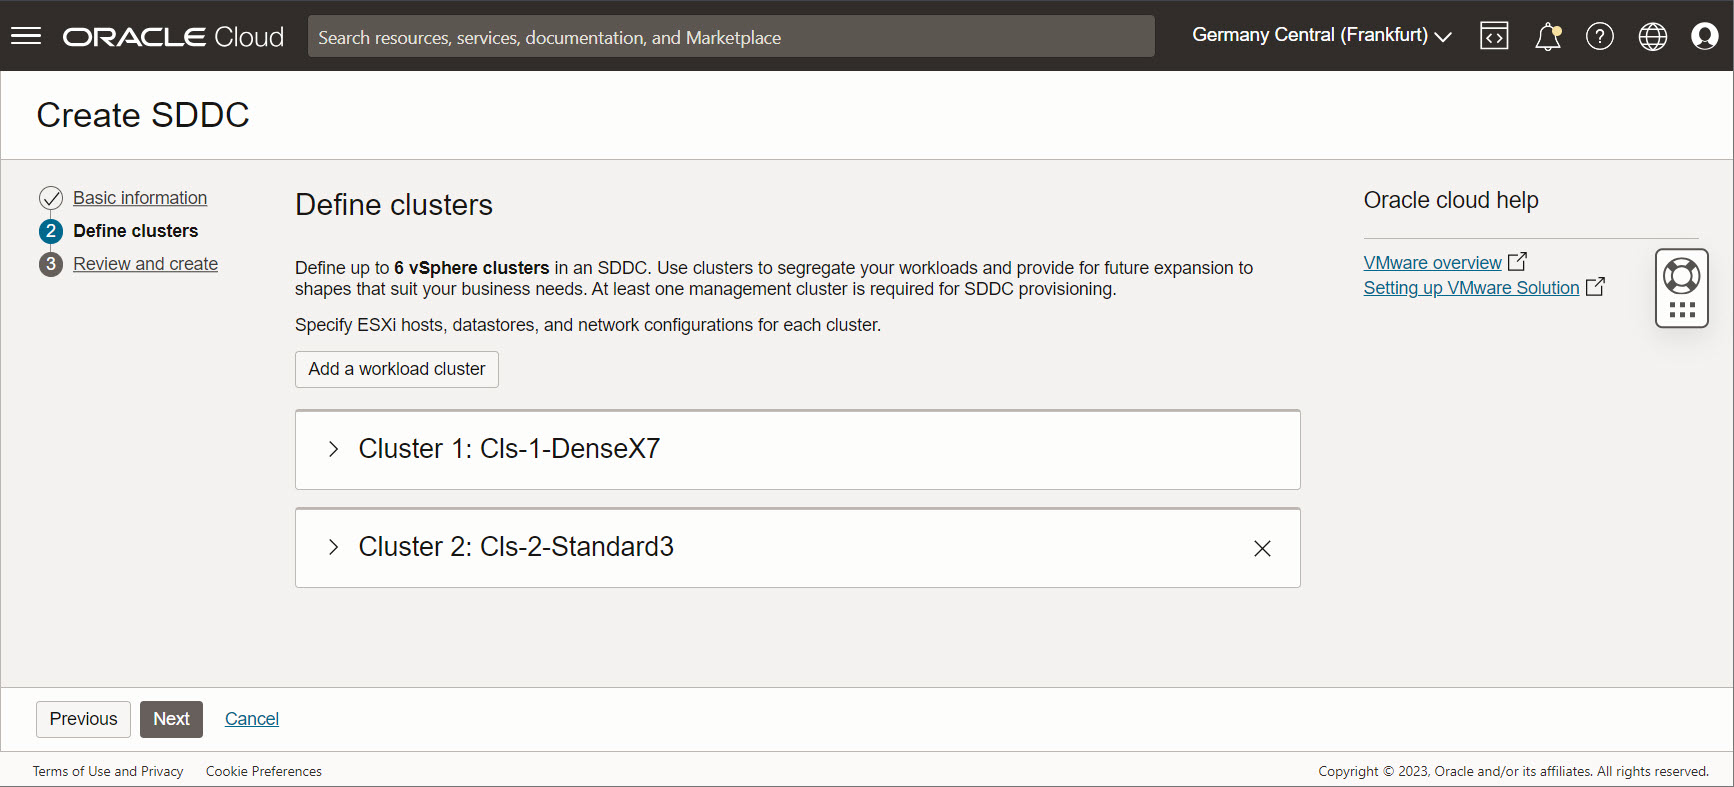The image size is (1734, 787).
Task: Click the copyright notice text
Action: pos(1513,771)
